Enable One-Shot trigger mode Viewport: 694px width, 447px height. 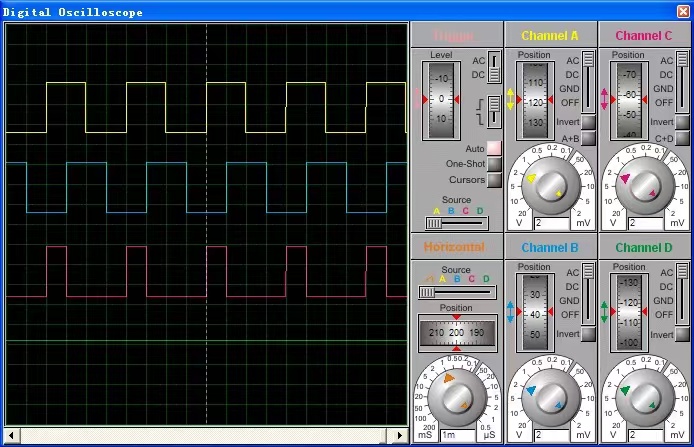(x=494, y=164)
